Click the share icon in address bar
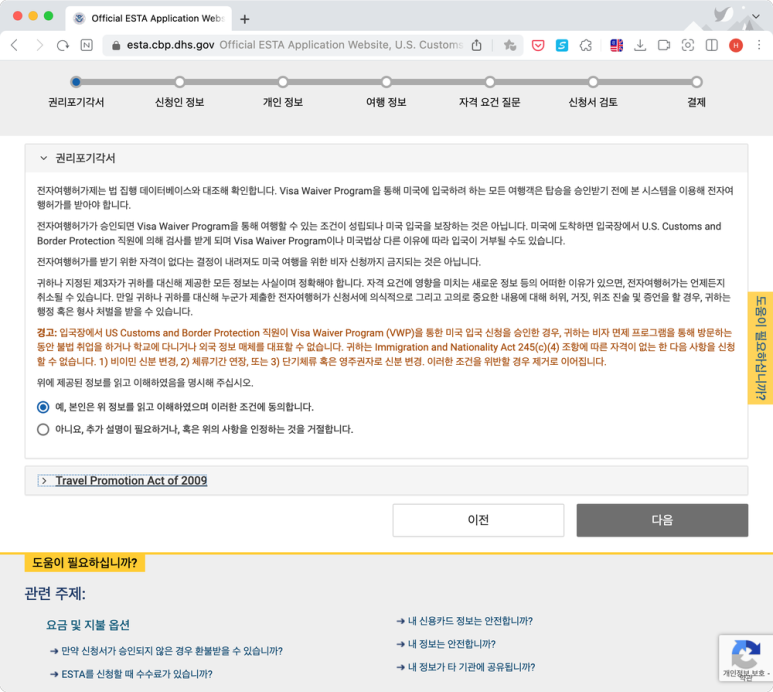This screenshot has width=773, height=692. tap(476, 45)
